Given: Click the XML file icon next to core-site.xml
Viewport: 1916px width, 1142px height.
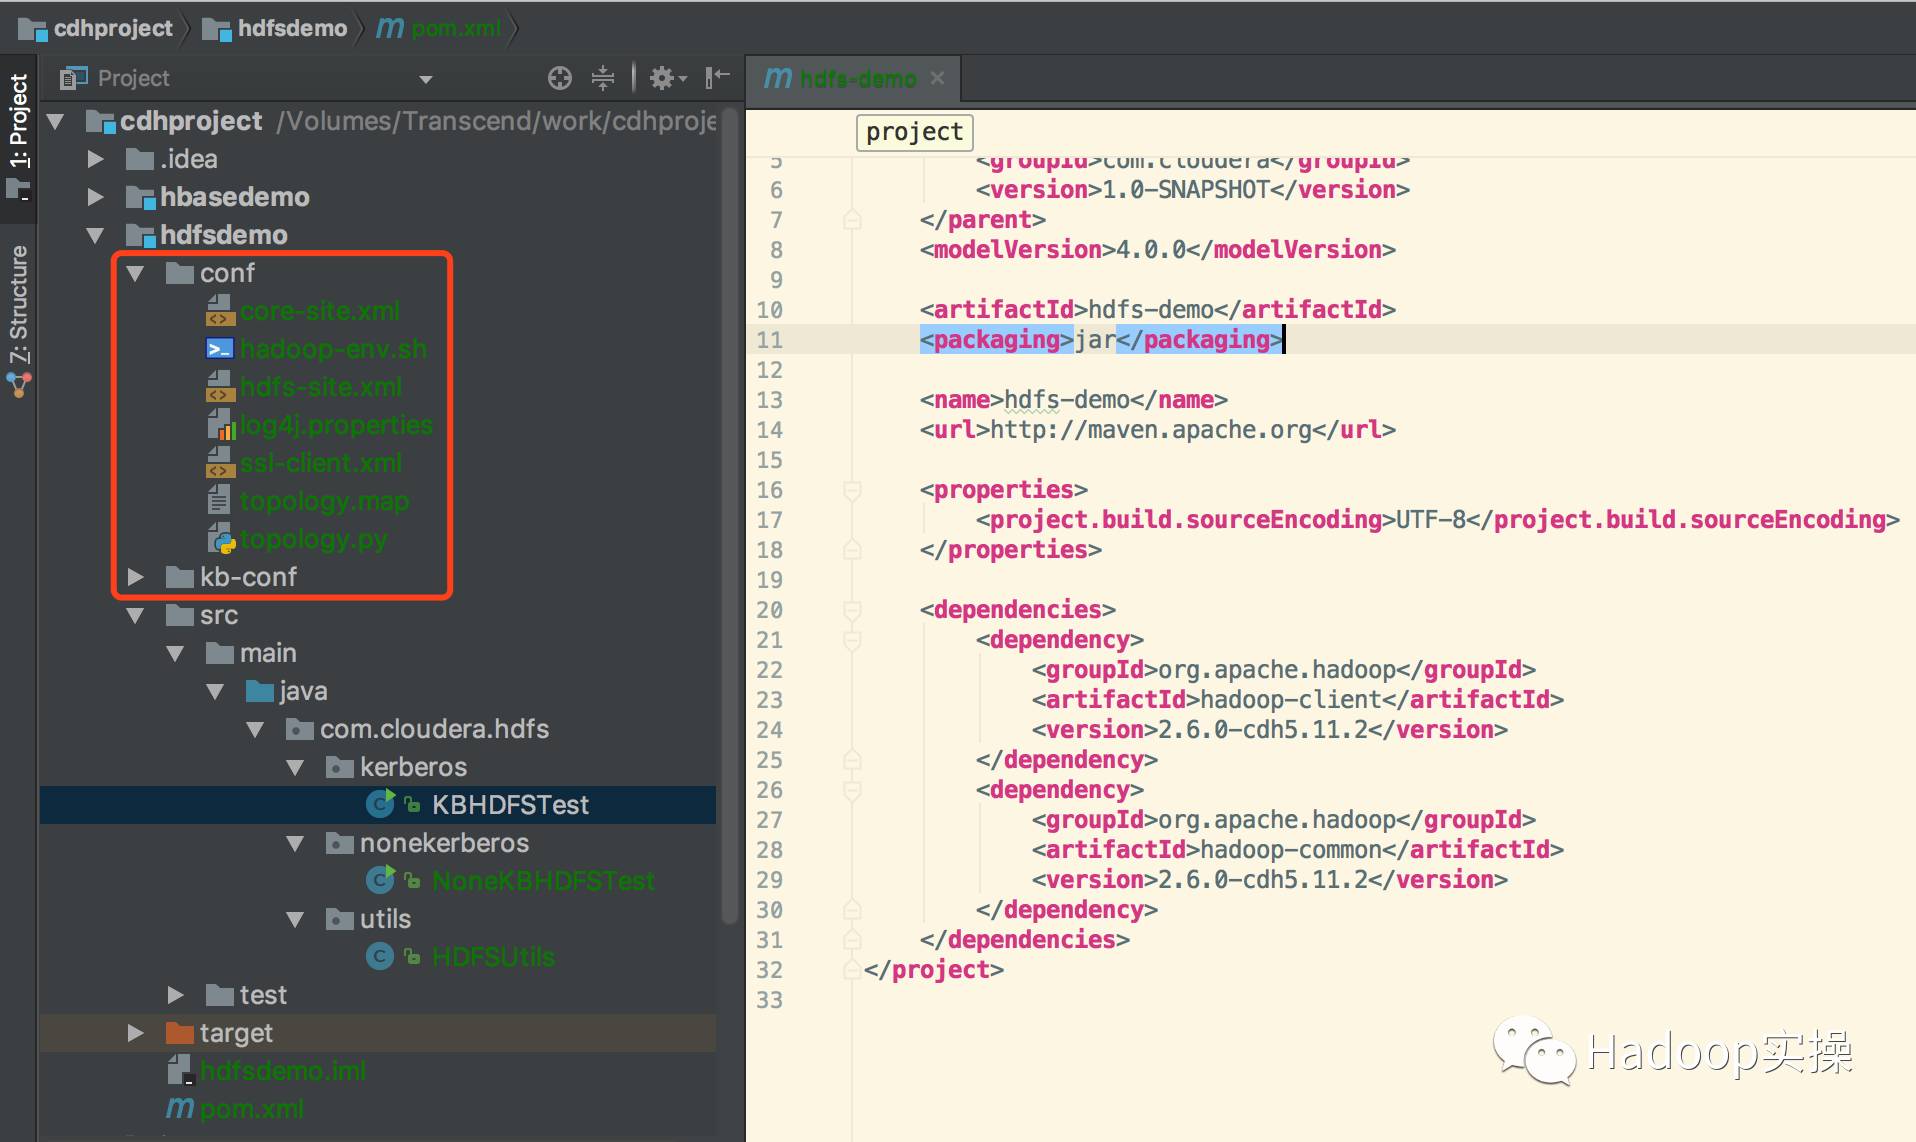Looking at the screenshot, I should 221,311.
